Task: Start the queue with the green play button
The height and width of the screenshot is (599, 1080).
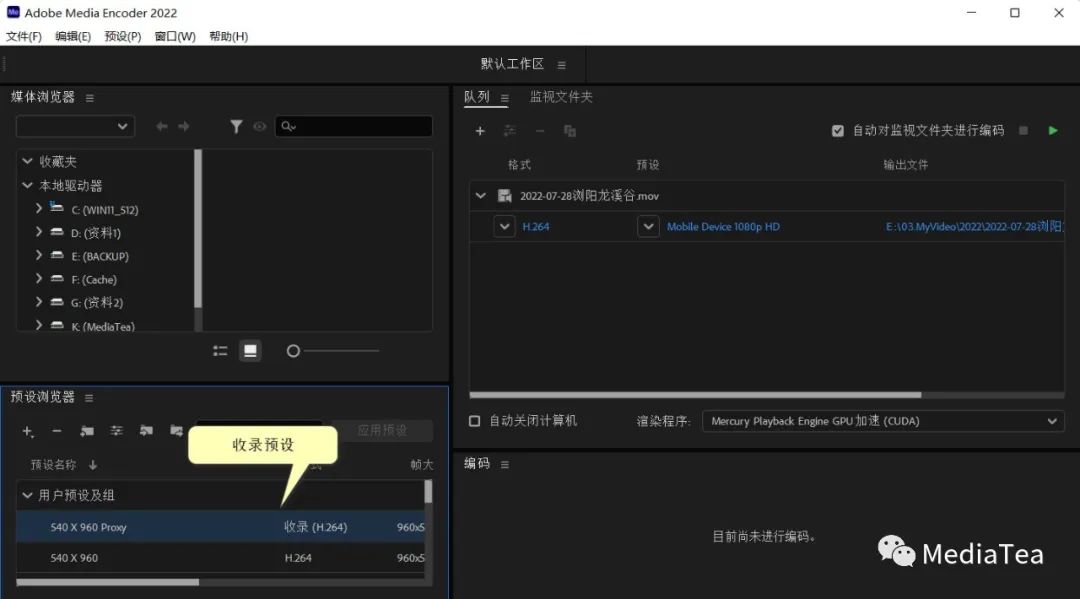Action: (x=1052, y=130)
